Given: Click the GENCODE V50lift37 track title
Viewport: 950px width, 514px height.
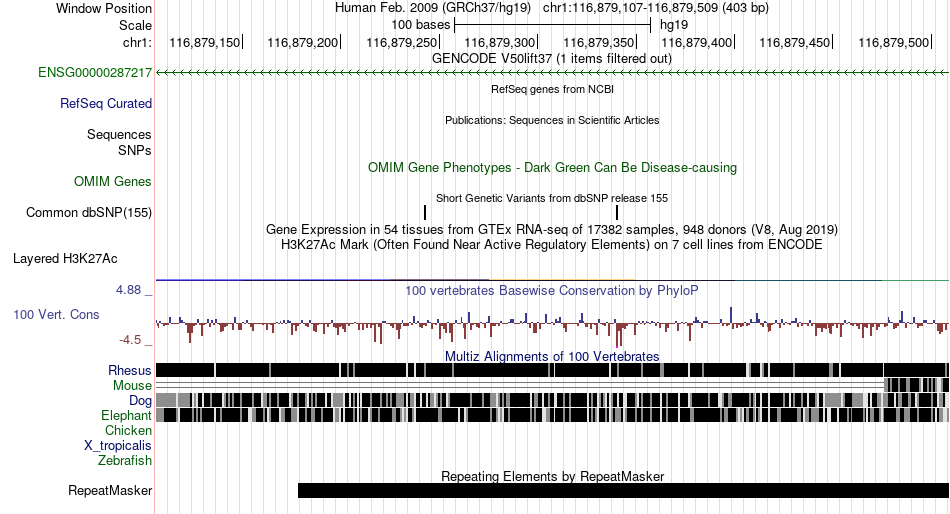Looking at the screenshot, I should (552, 59).
